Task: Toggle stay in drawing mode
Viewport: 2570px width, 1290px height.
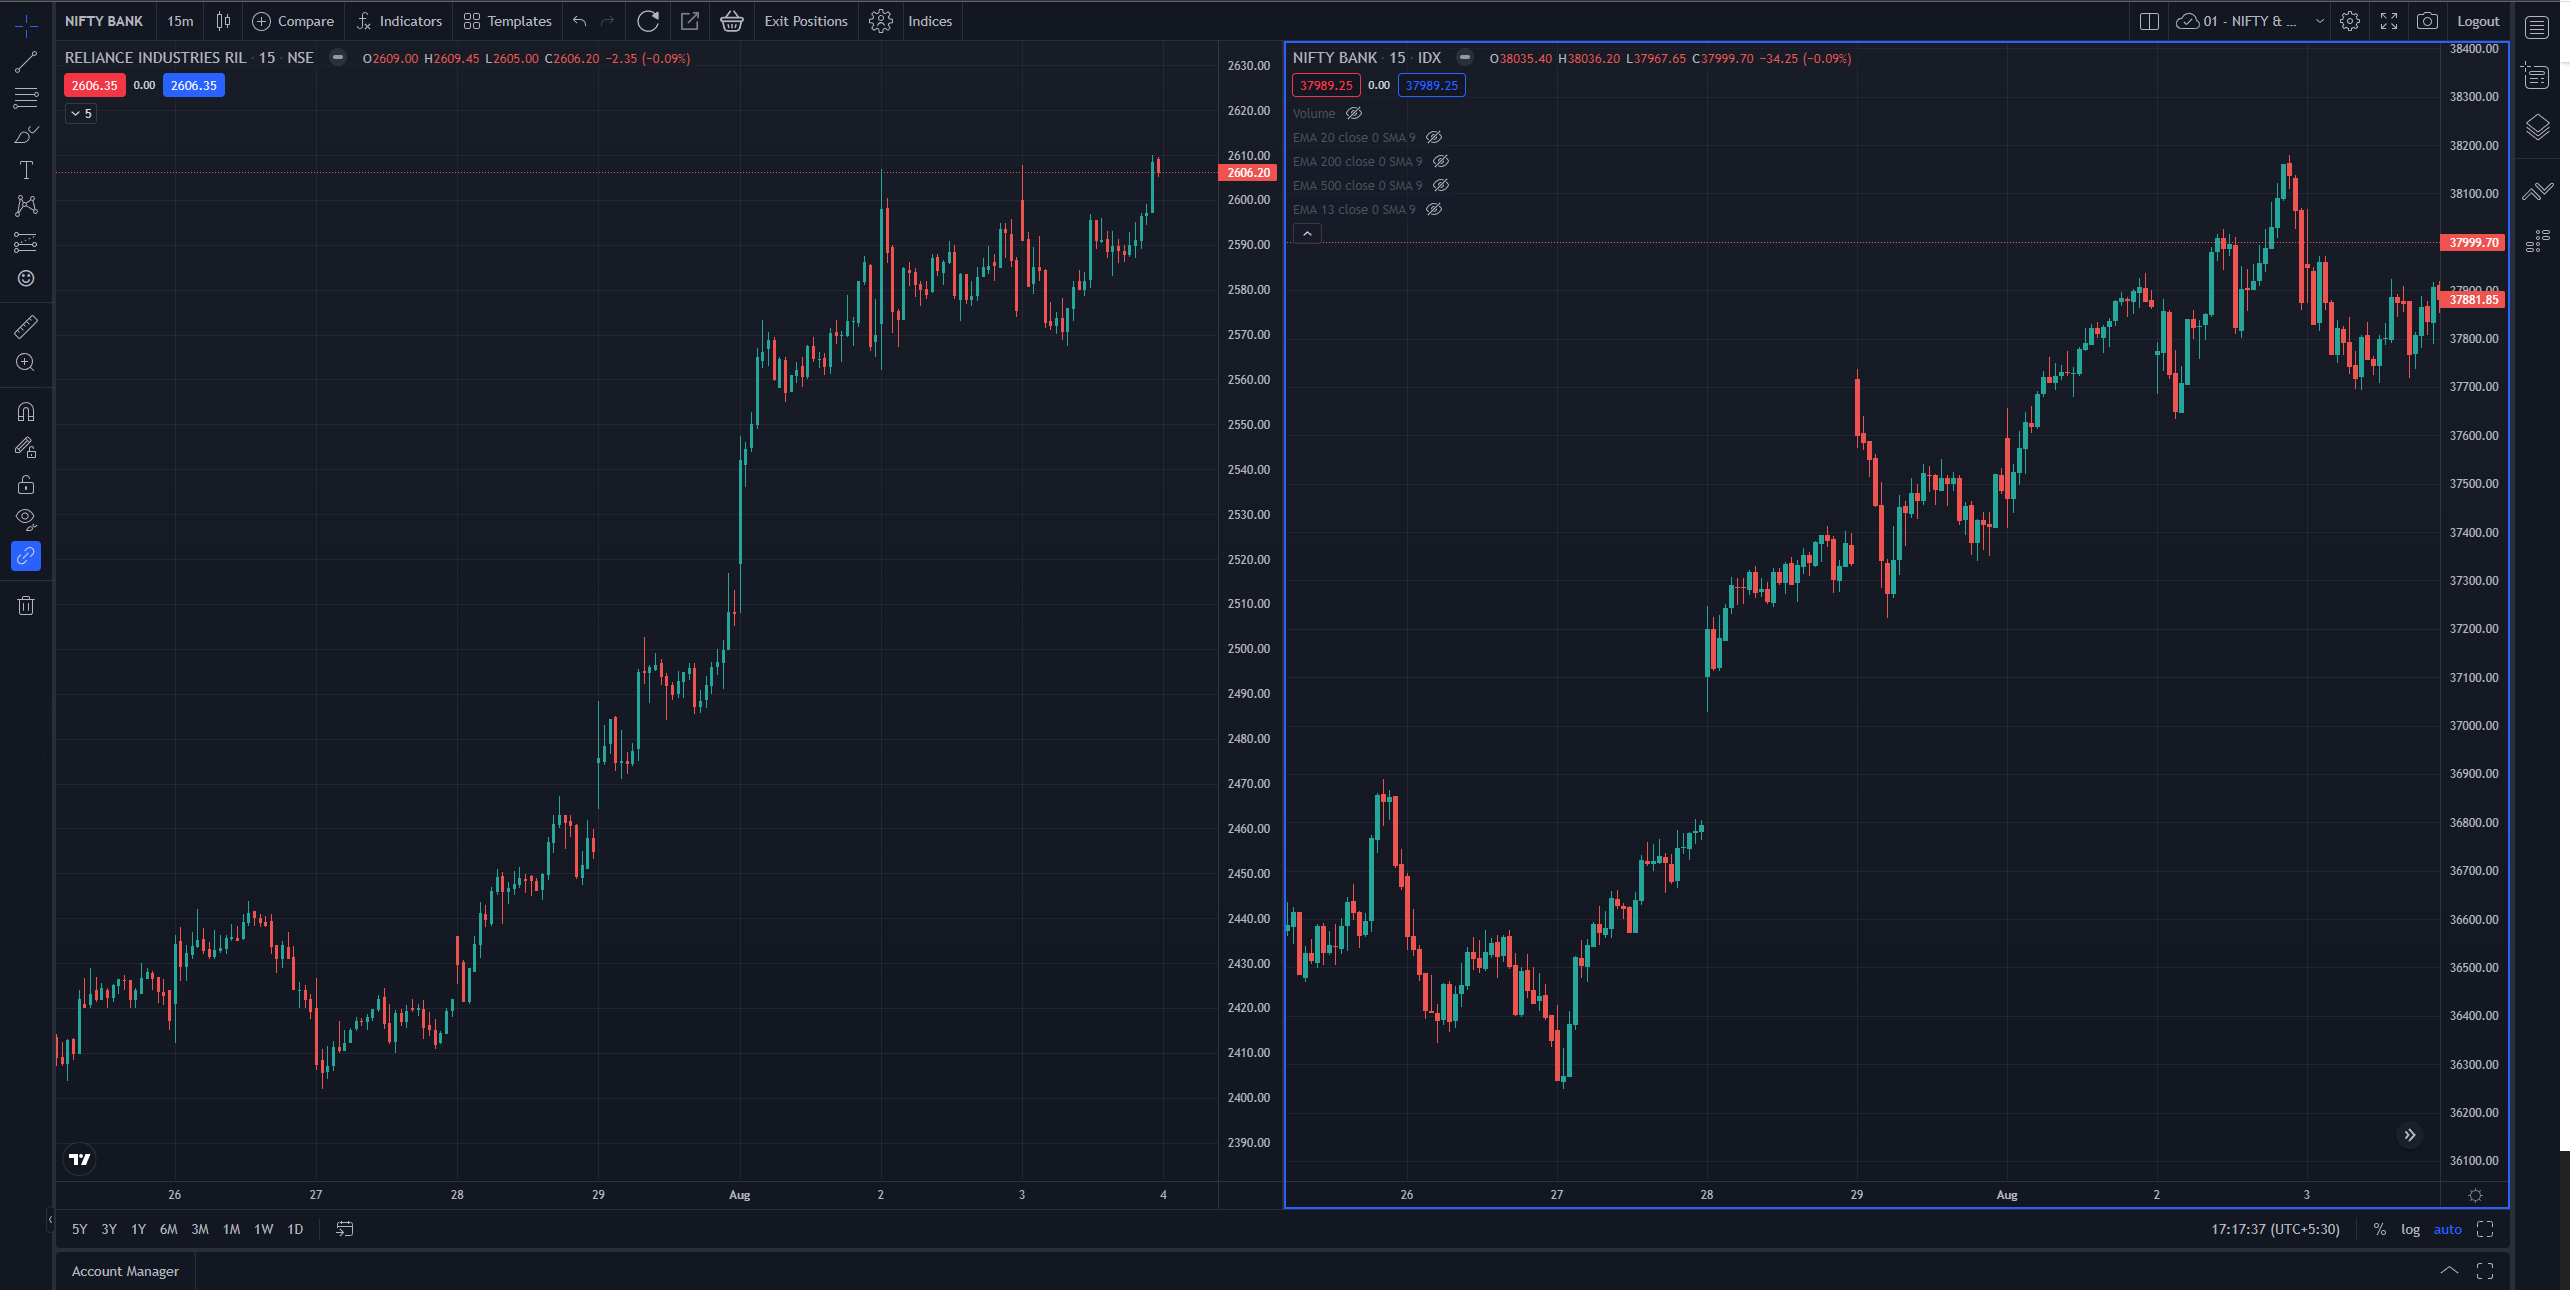Action: tap(26, 448)
